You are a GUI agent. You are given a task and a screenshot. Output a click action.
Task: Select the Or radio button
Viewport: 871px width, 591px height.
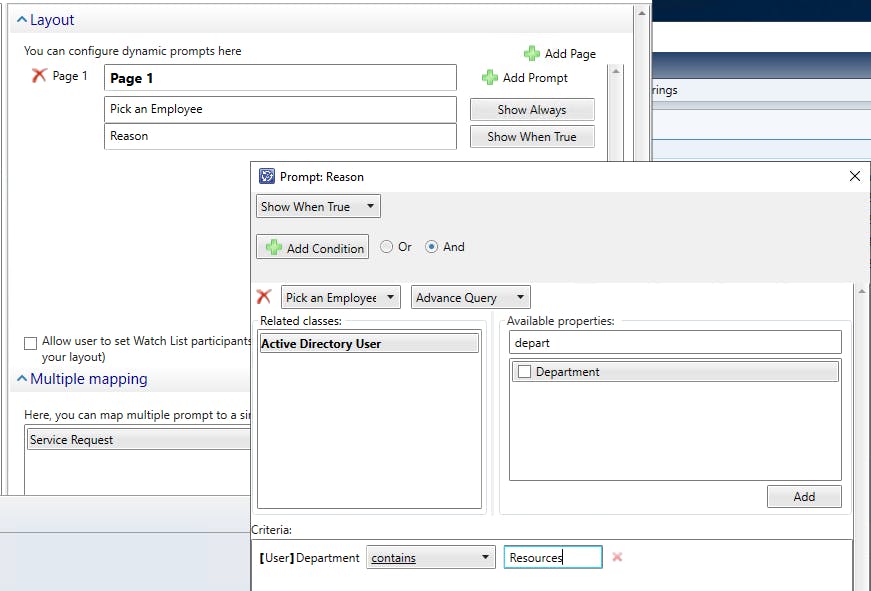click(x=387, y=247)
